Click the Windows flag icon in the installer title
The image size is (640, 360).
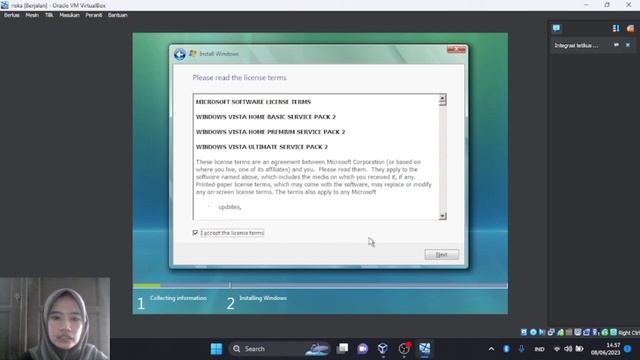(x=193, y=53)
